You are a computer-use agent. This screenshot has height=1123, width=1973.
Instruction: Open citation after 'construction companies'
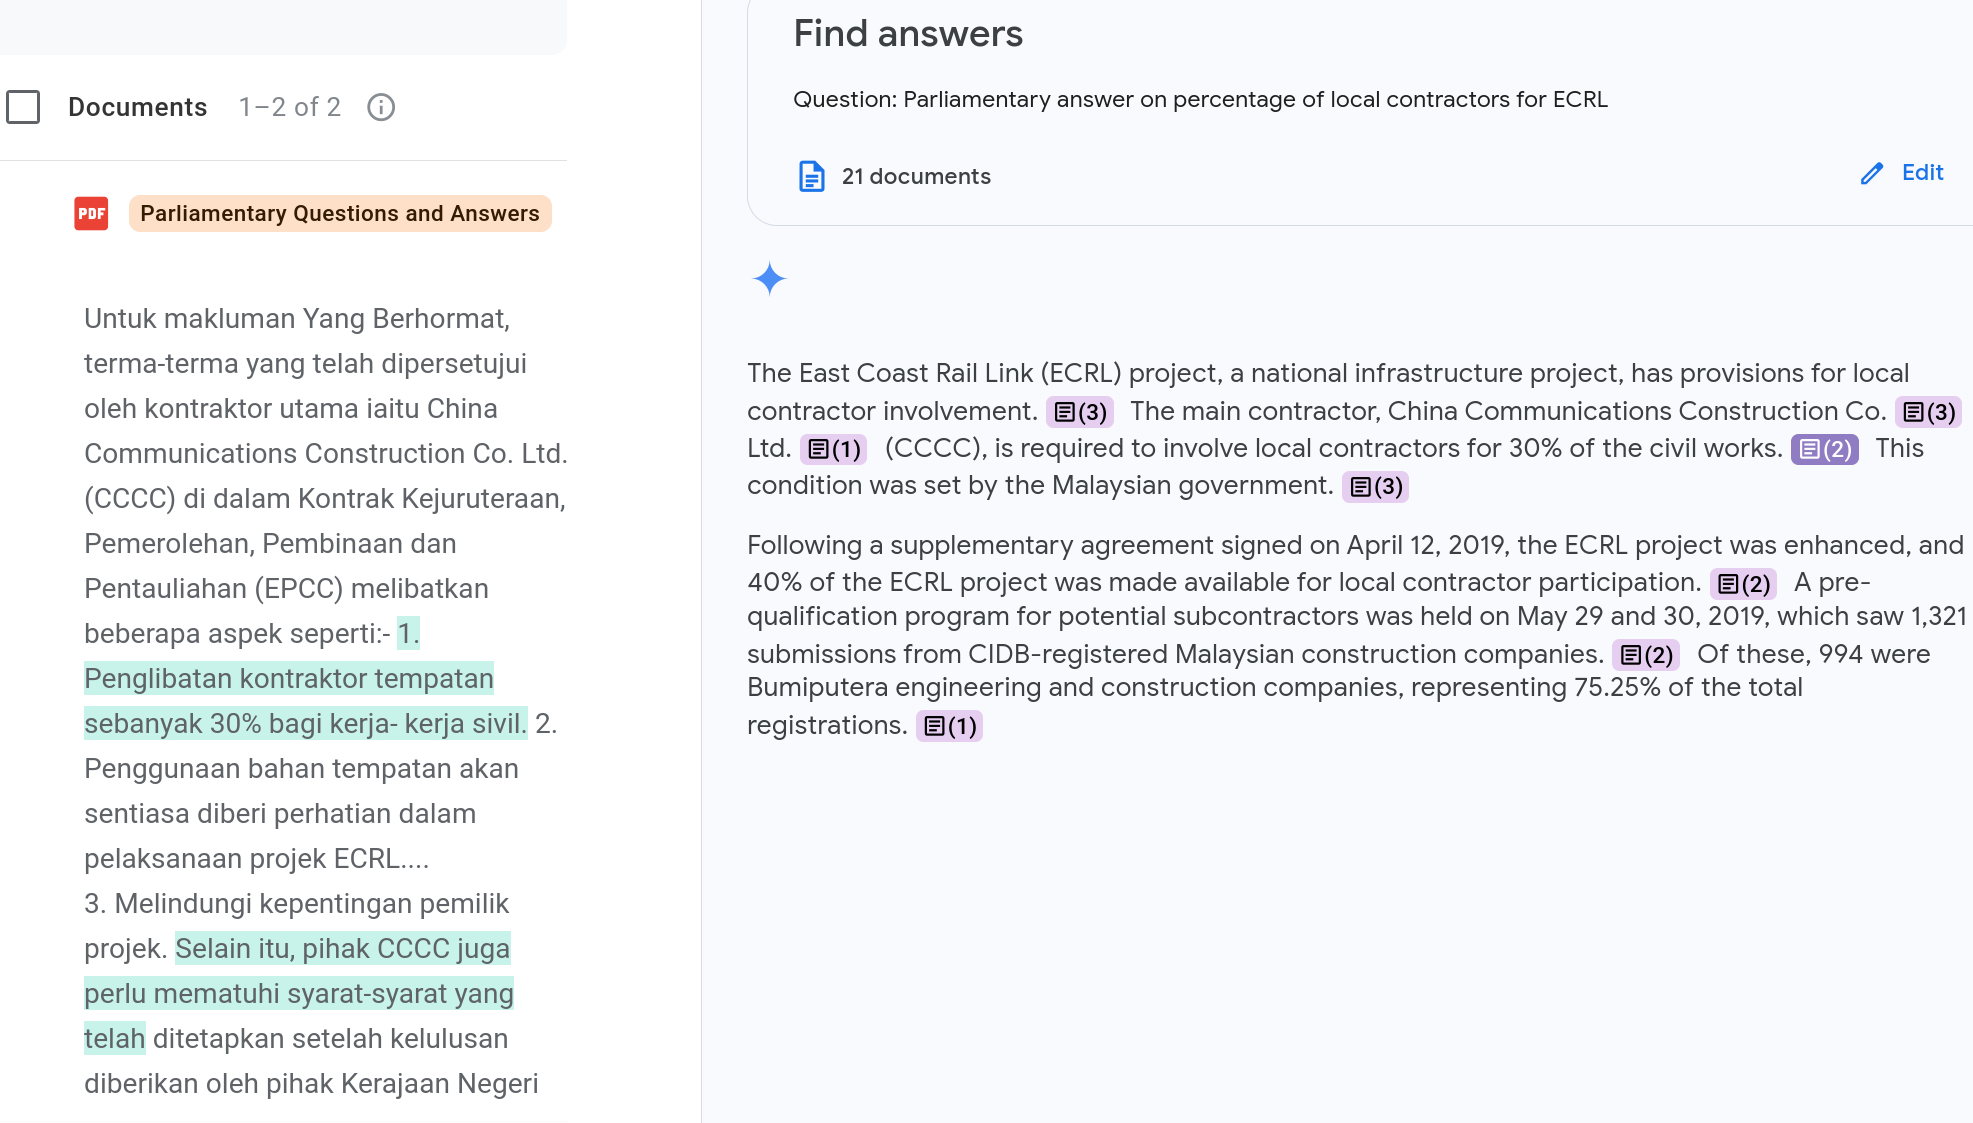(1645, 655)
